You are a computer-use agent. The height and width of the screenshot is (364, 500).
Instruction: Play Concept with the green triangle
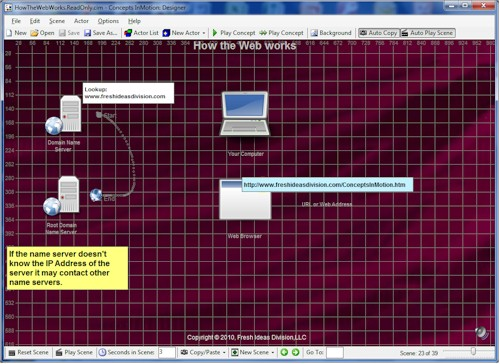coord(234,33)
